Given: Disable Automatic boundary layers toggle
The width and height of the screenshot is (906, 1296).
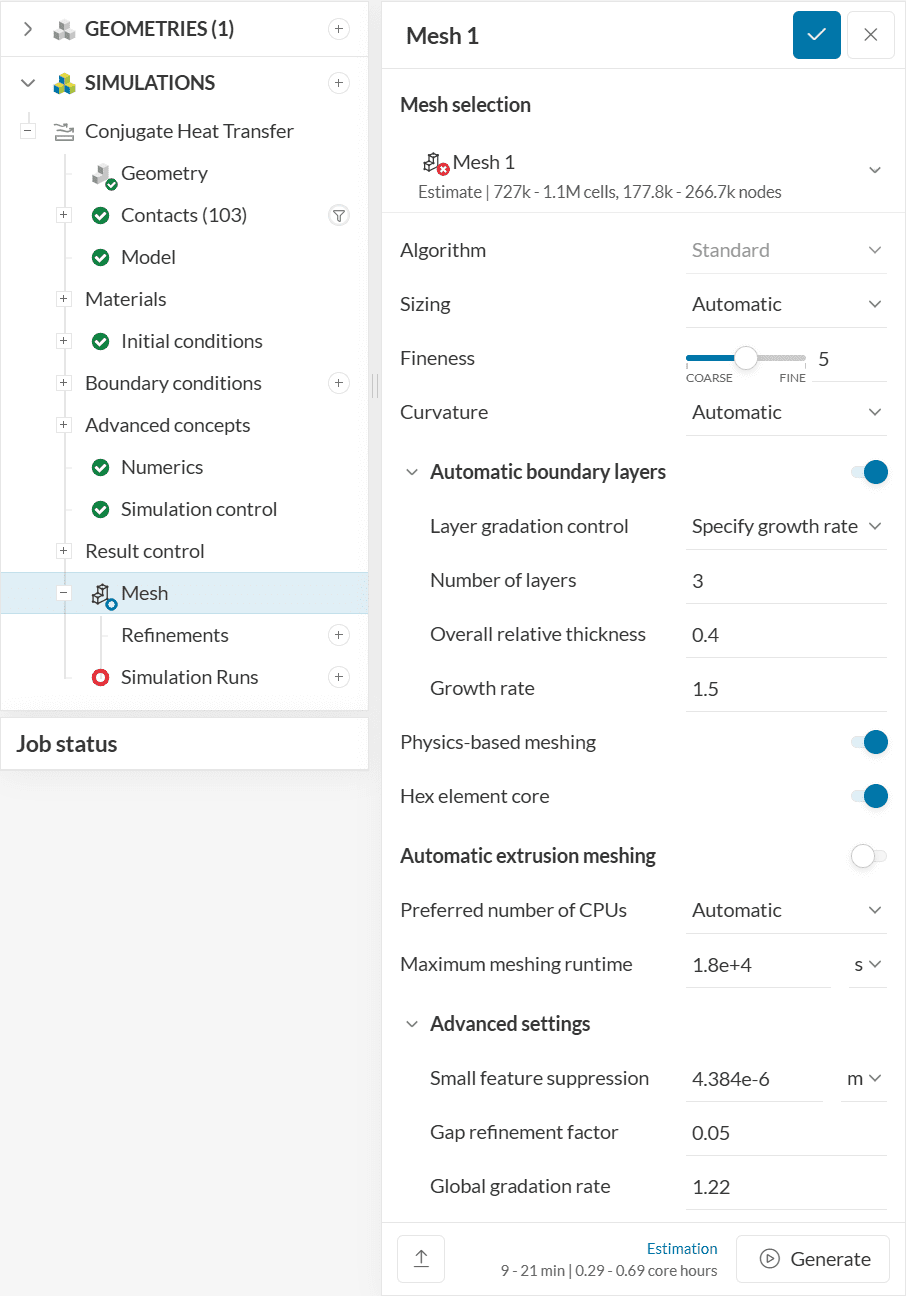Looking at the screenshot, I should tap(869, 472).
